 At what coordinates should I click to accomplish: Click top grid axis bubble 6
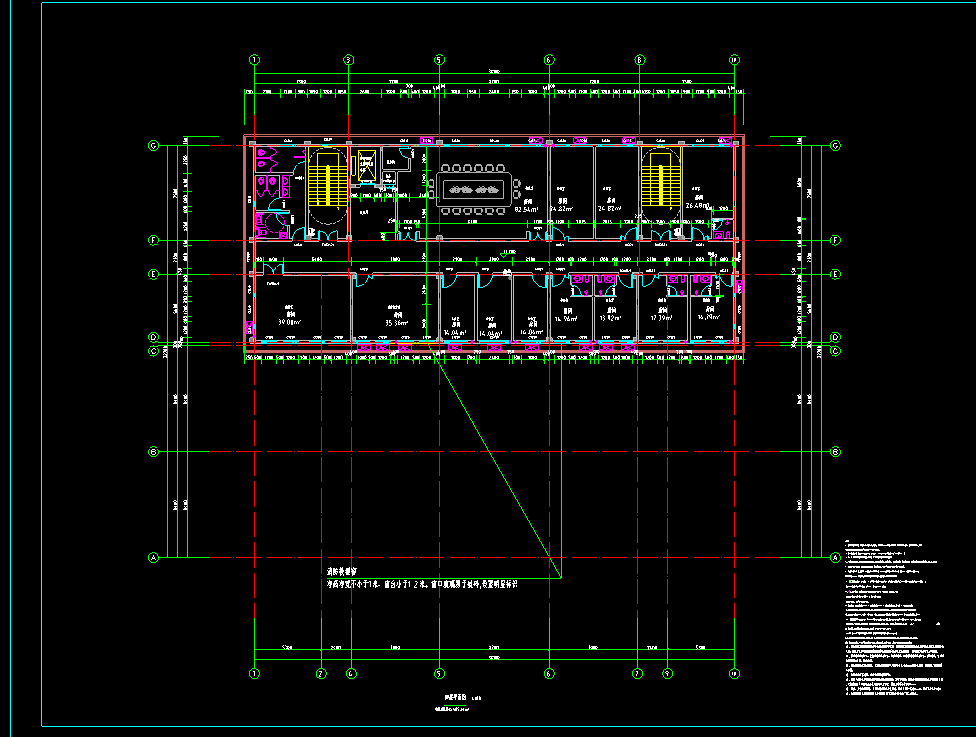point(549,60)
